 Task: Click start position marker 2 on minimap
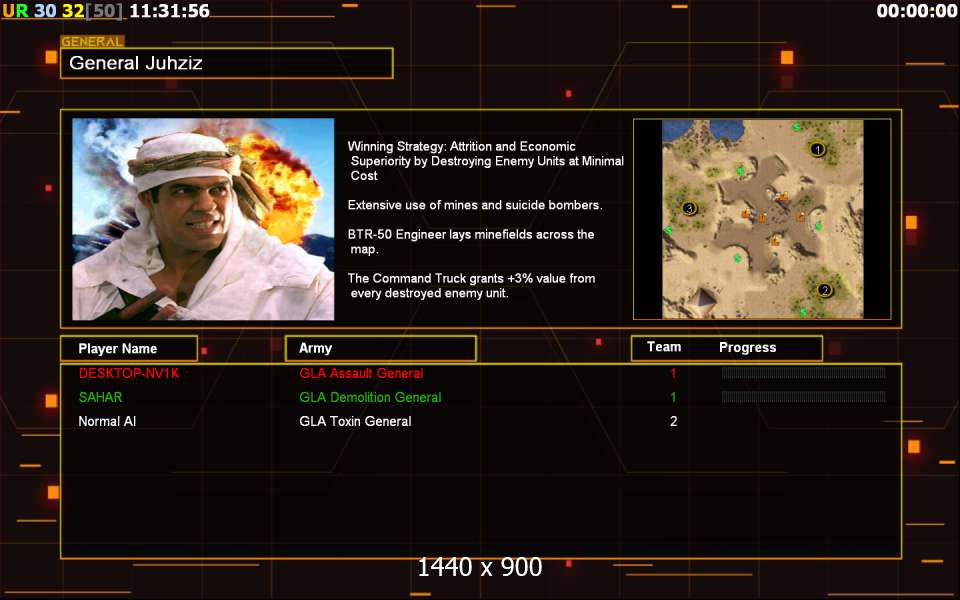point(825,290)
